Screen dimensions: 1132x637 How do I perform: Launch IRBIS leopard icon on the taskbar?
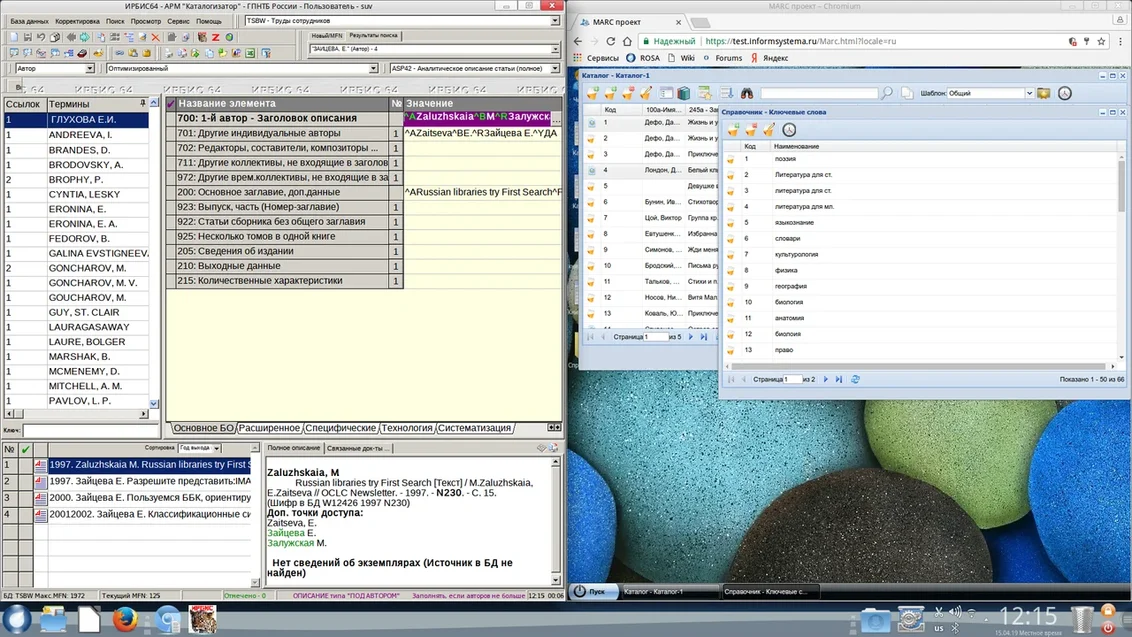coord(203,620)
